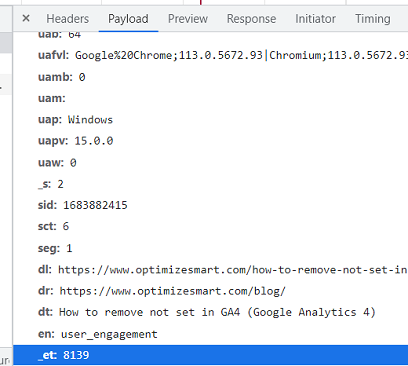Screen dimensions: 408x366
Task: Select the uapv: 15.0.0 row
Action: click(x=211, y=141)
